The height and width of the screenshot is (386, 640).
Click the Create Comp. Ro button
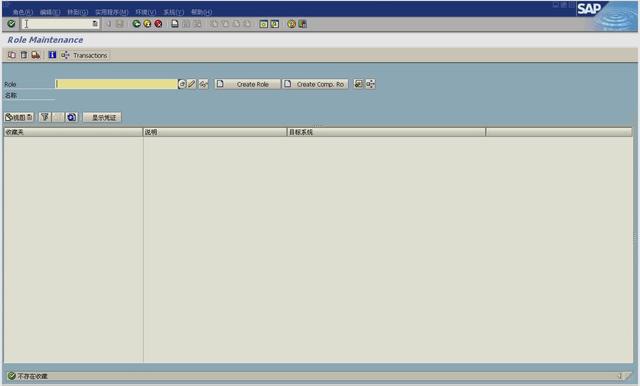coord(316,84)
